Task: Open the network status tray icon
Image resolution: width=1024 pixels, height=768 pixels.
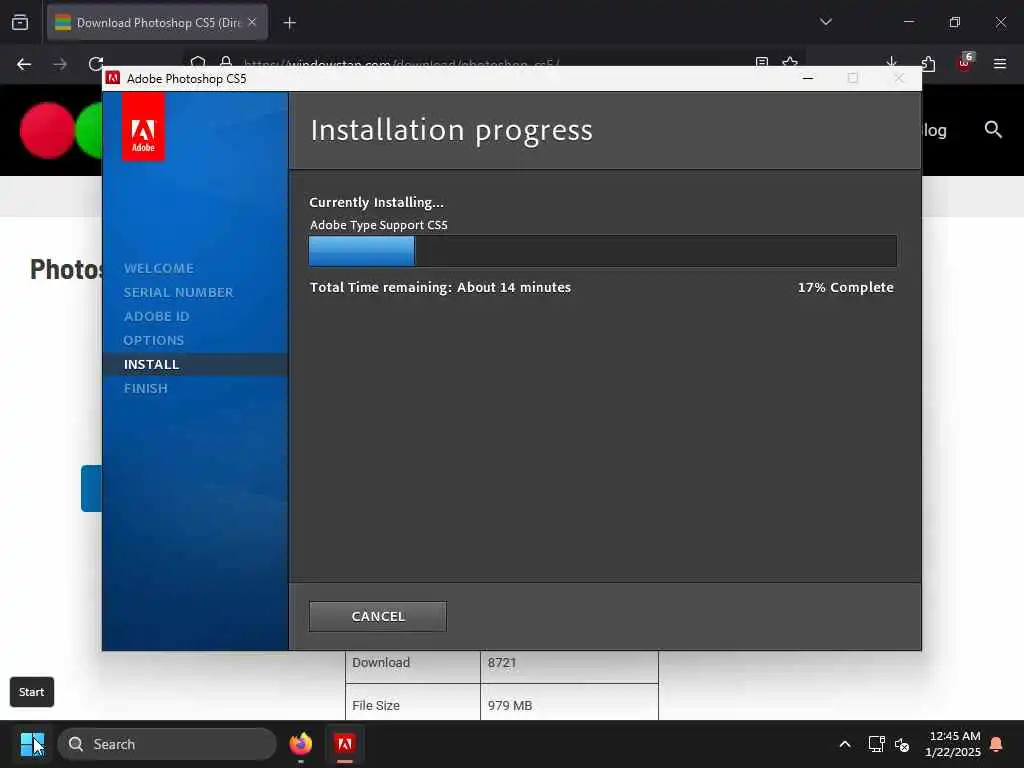Action: pyautogui.click(x=876, y=744)
